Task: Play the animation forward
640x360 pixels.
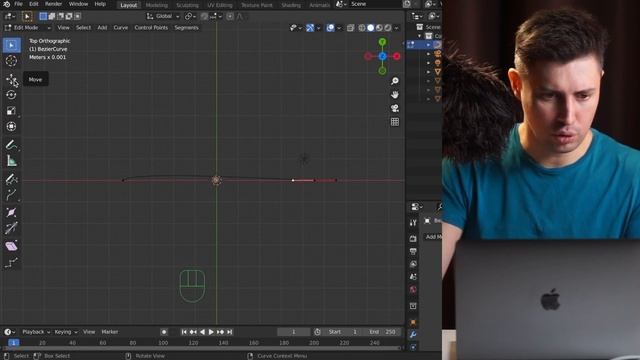Action: coord(211,332)
